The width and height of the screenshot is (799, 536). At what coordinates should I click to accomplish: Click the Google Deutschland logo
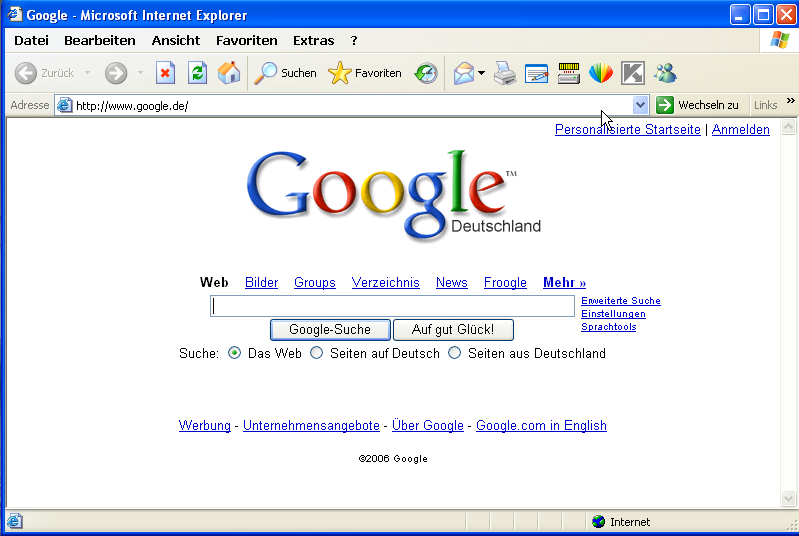pyautogui.click(x=393, y=195)
